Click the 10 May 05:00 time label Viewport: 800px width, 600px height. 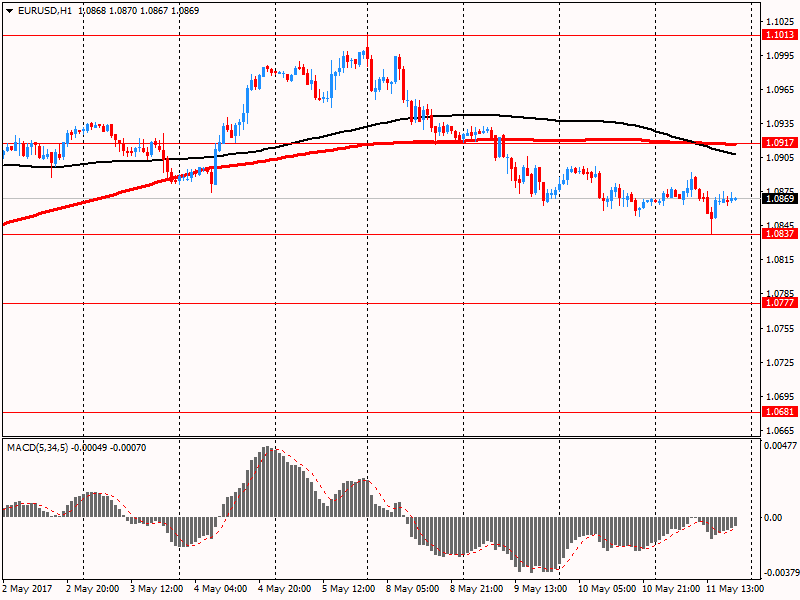[x=607, y=589]
